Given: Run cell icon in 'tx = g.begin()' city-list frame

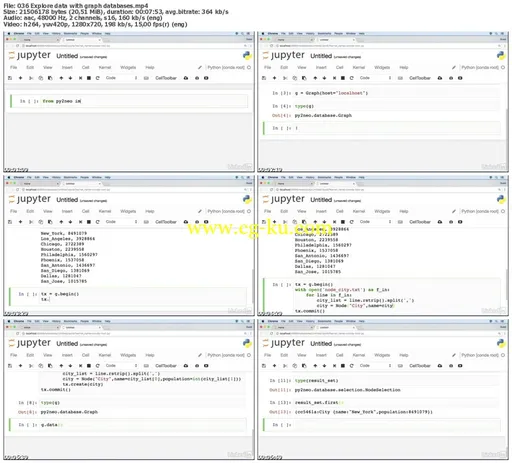Looking at the screenshot, I should pos(80,222).
